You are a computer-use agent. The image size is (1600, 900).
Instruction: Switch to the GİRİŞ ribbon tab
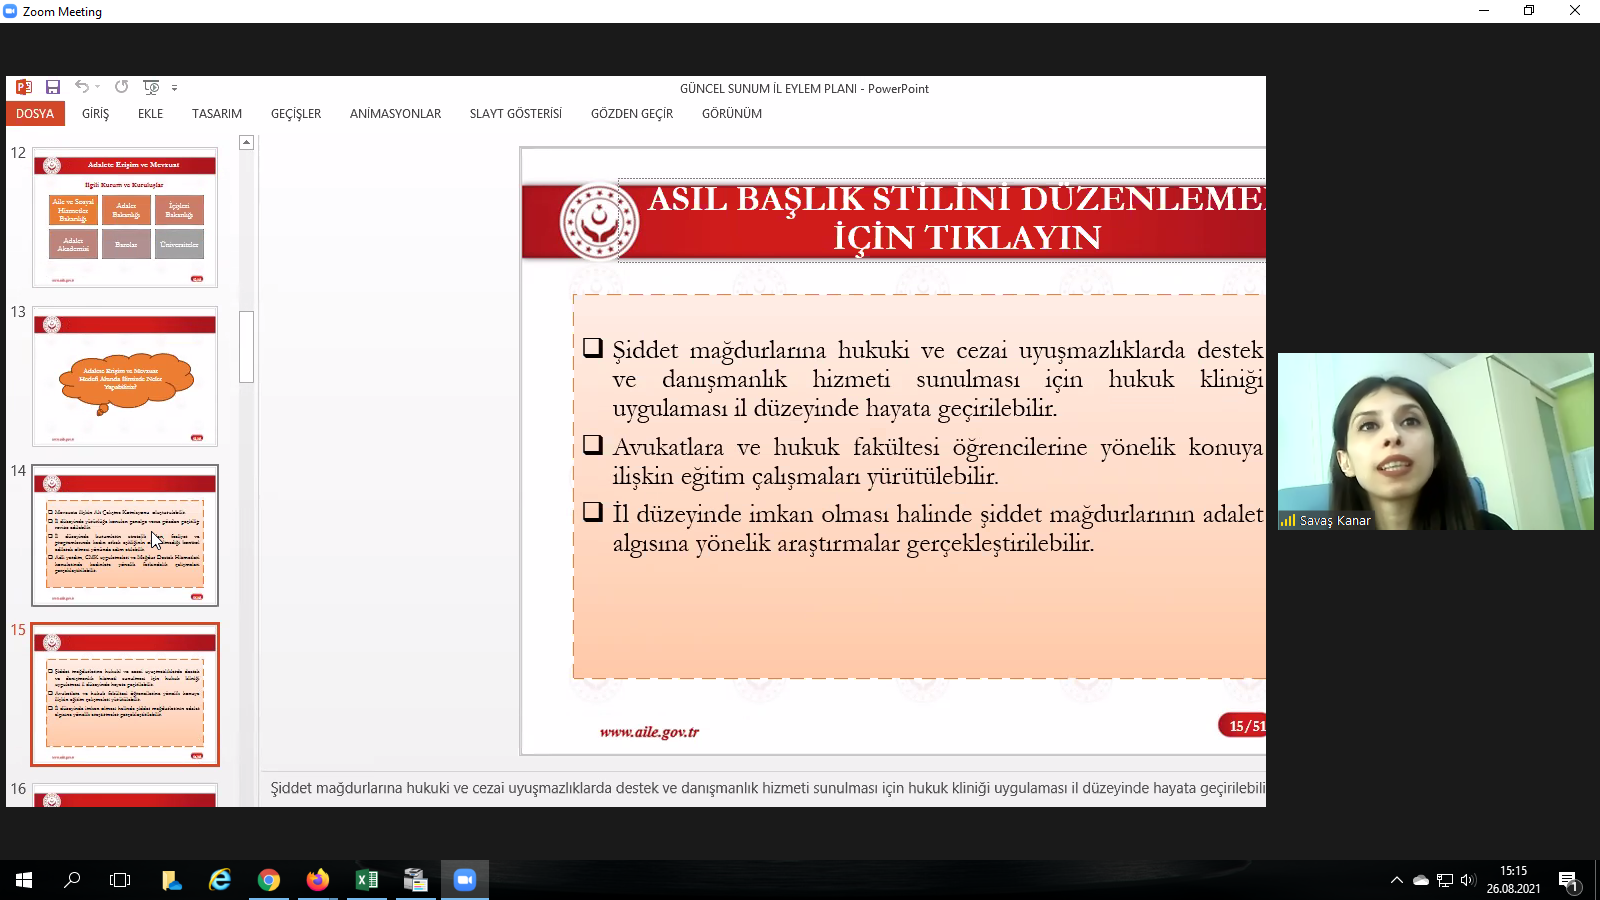click(95, 114)
